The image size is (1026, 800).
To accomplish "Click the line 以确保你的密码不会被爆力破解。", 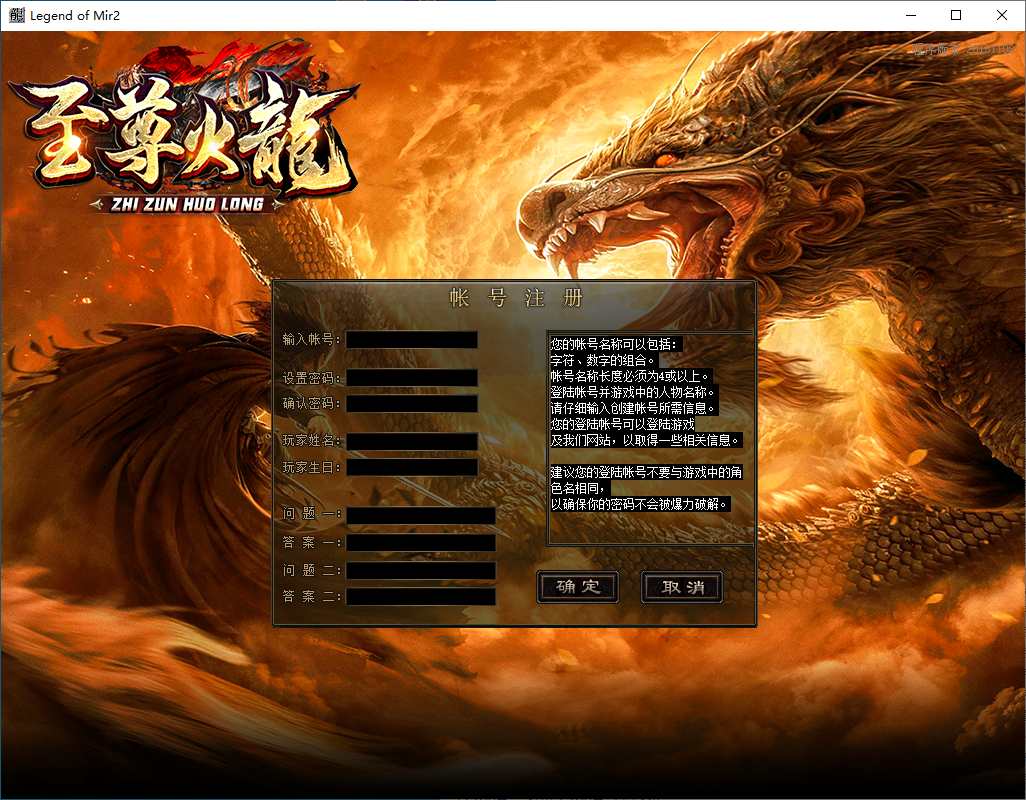I will tap(639, 504).
